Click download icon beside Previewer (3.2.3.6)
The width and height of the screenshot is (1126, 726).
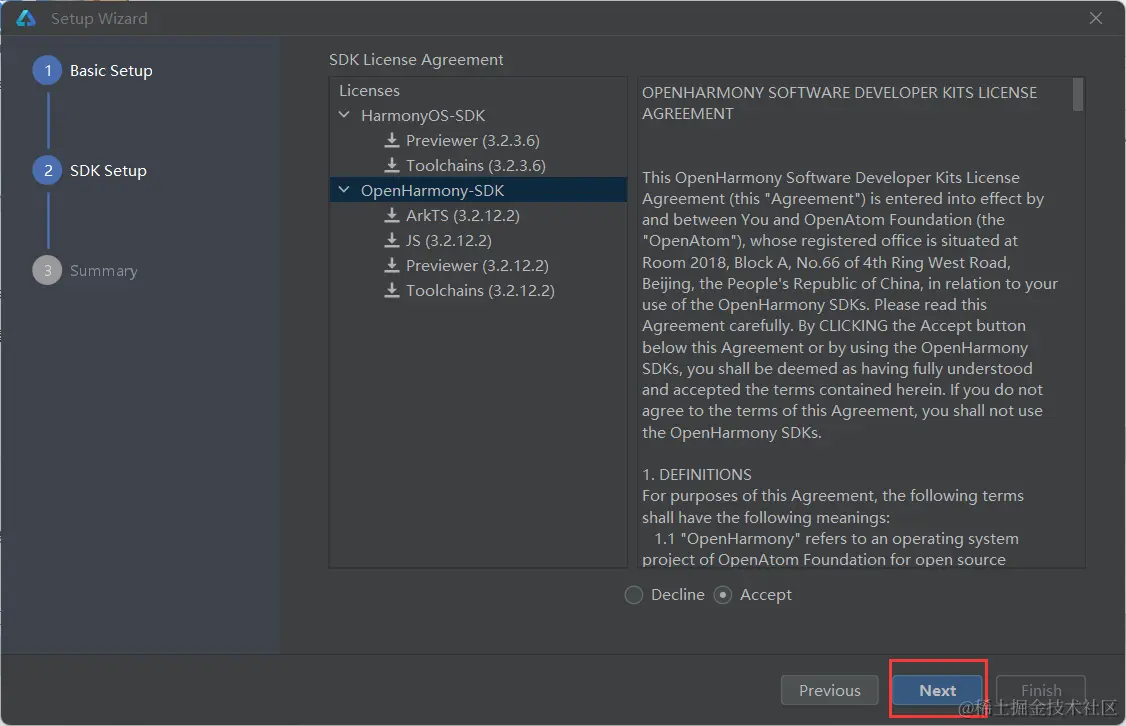[x=391, y=140]
